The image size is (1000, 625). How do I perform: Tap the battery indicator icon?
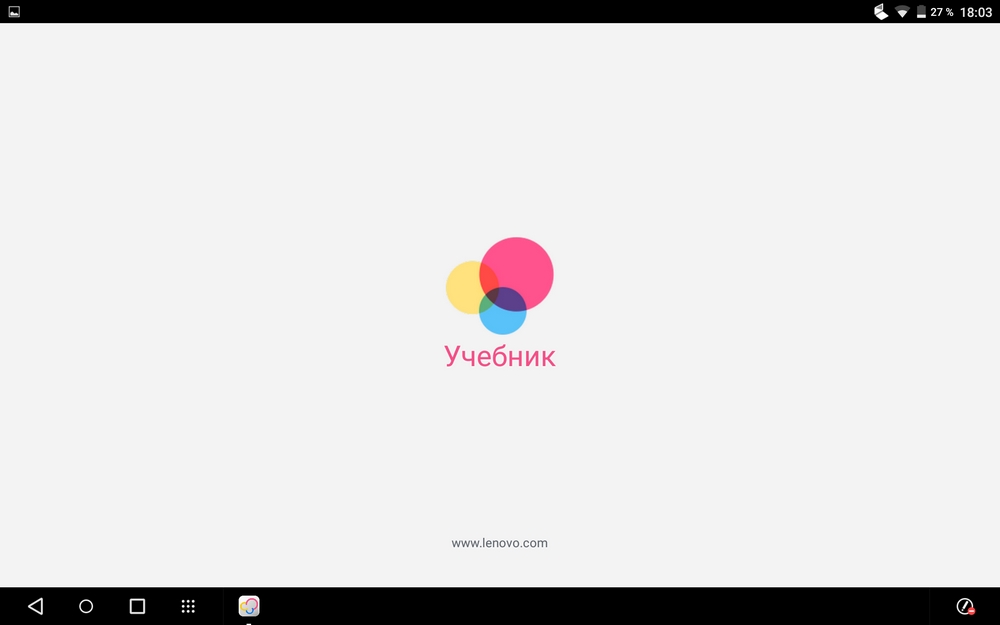[x=921, y=11]
